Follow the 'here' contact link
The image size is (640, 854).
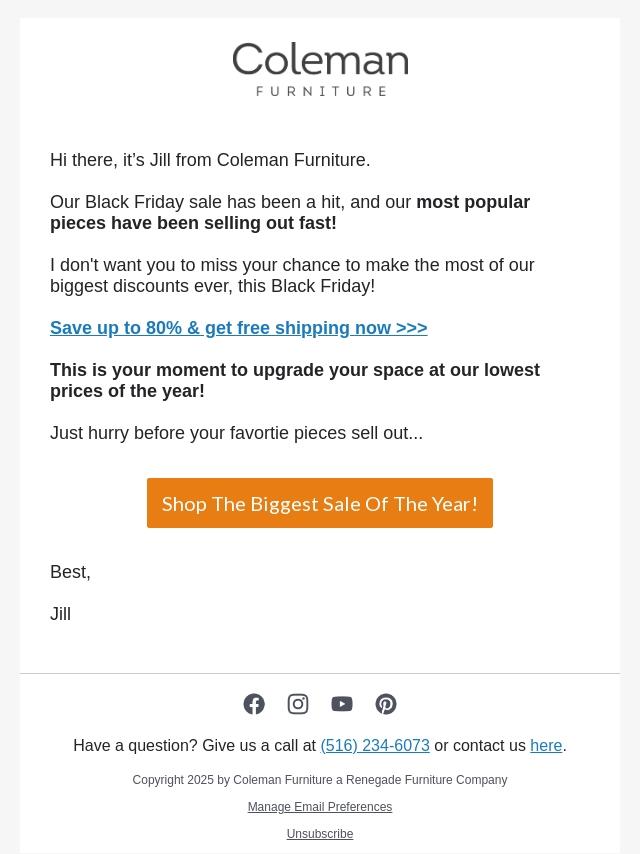pos(546,745)
